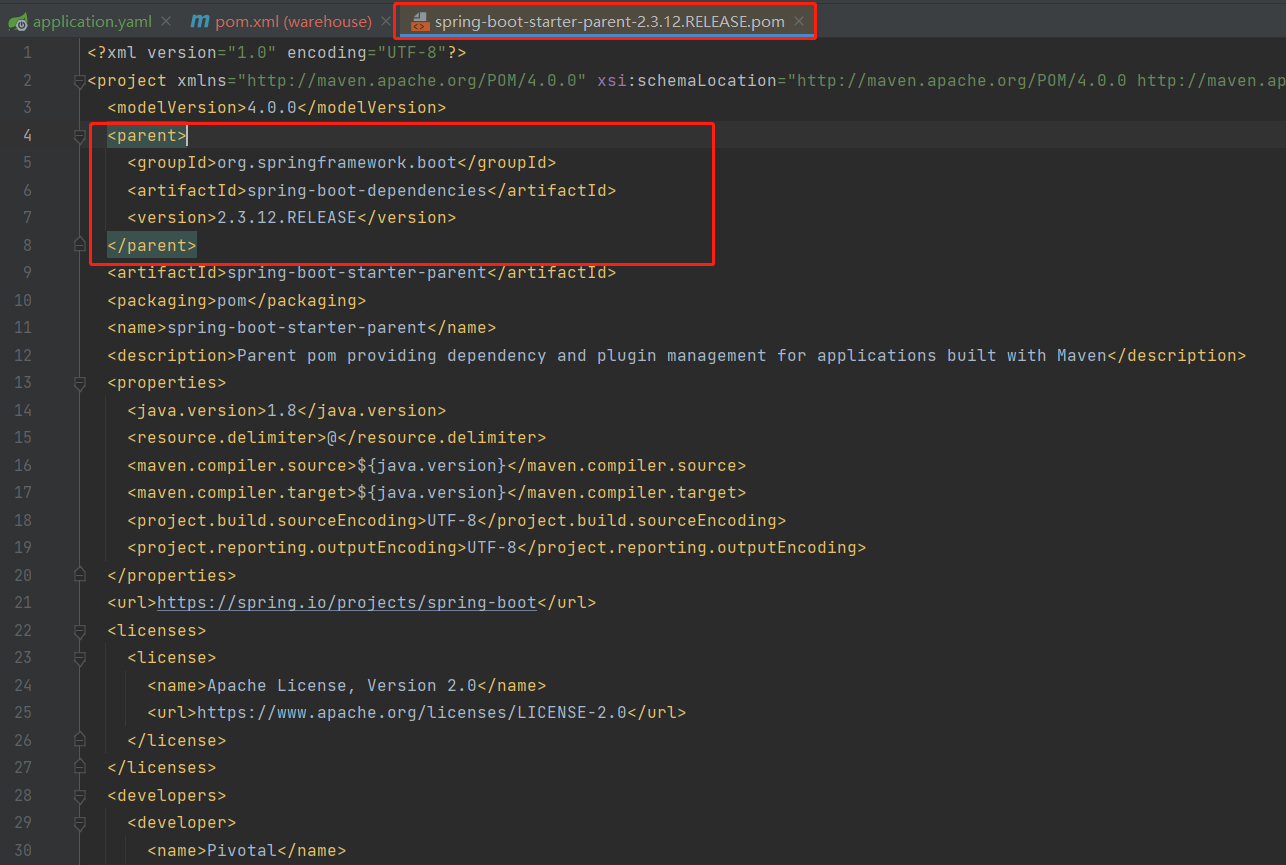Click line number 13 in the gutter

[22, 383]
